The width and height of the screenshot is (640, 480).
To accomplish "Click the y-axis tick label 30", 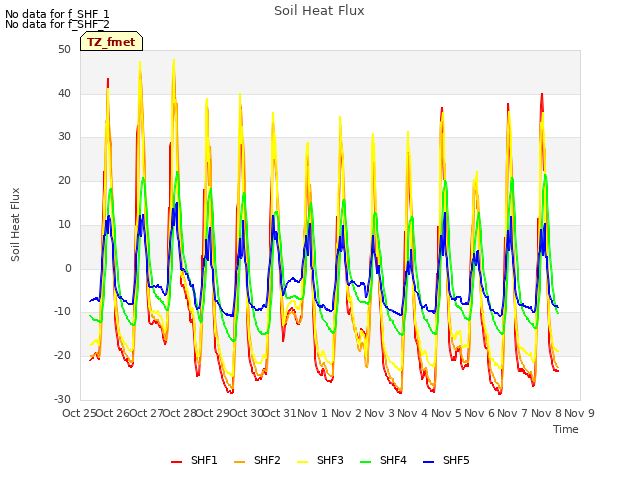I will (64, 136).
